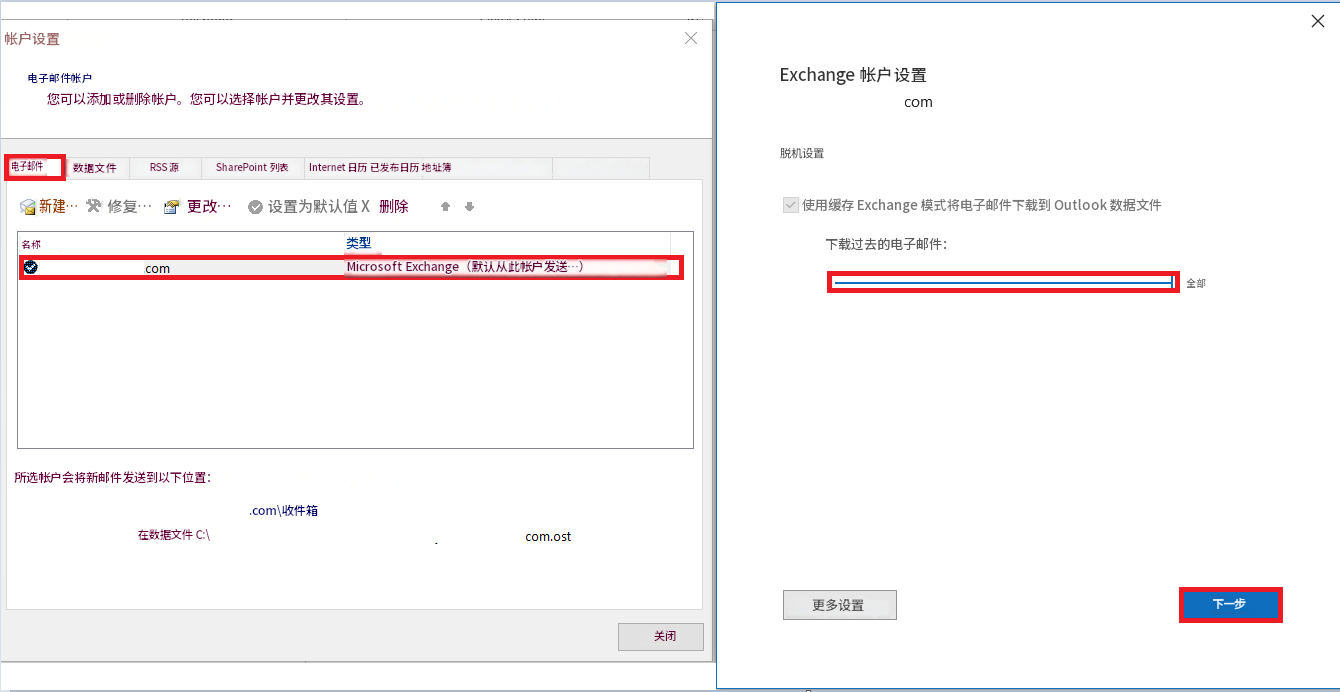The height and width of the screenshot is (692, 1340).
Task: Switch to SharePoint 列表 tab
Action: click(252, 167)
